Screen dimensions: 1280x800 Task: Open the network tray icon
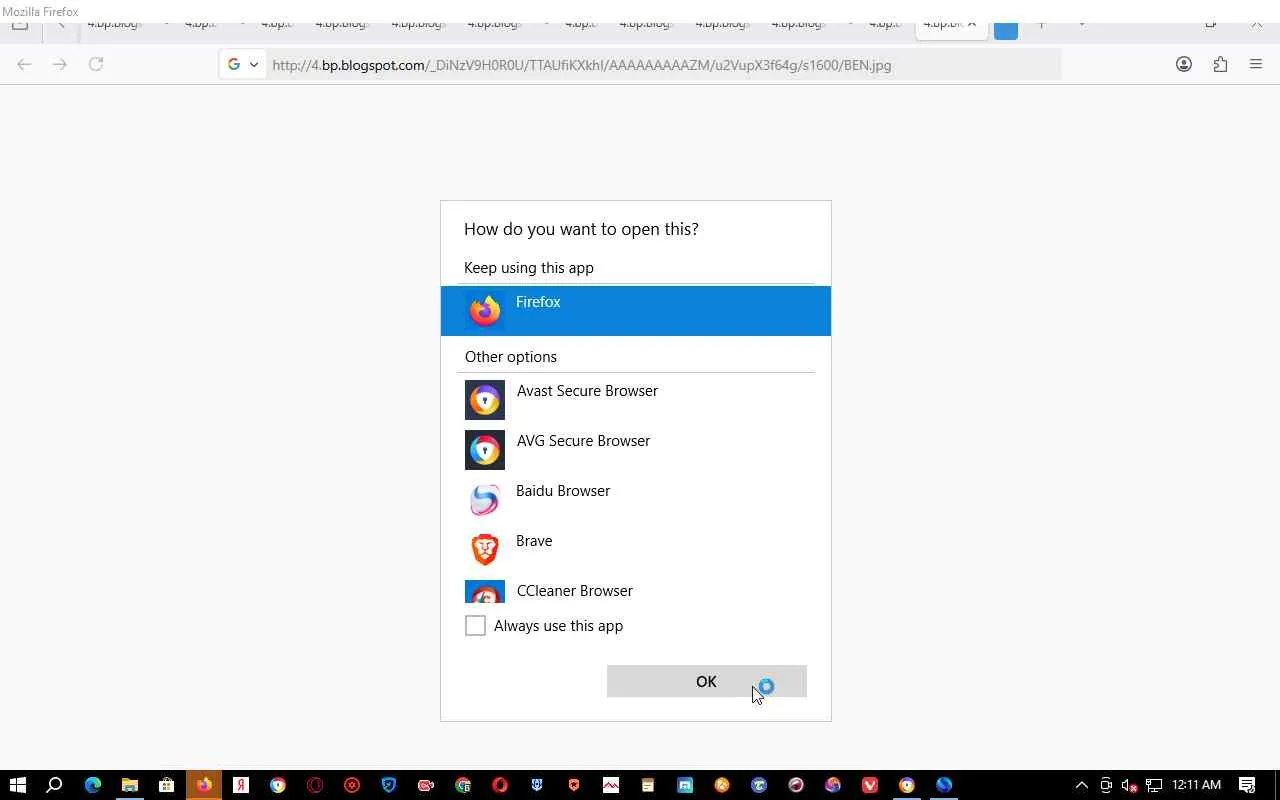1154,785
